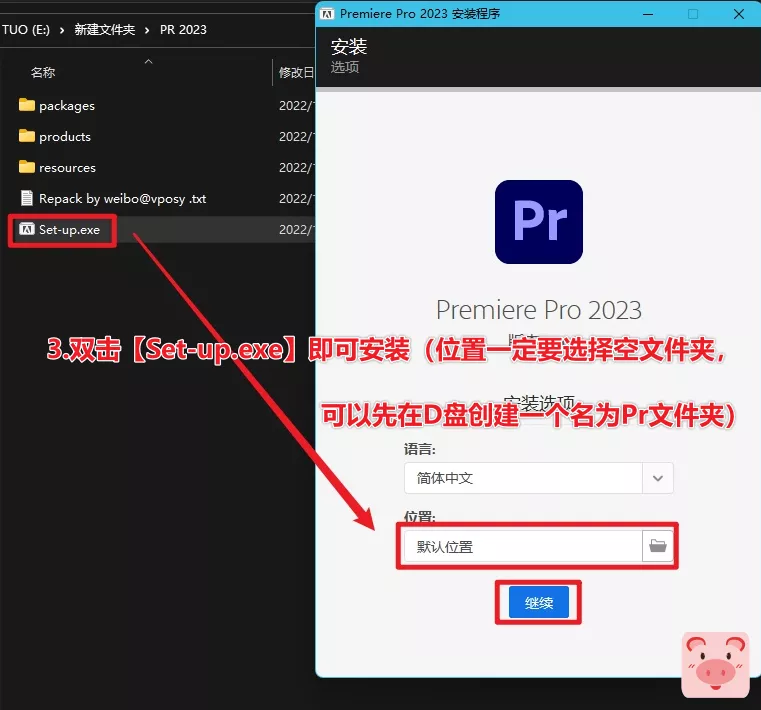Click the Adobe icon in installer title bar
Screen dimensions: 761x710
(x=327, y=14)
